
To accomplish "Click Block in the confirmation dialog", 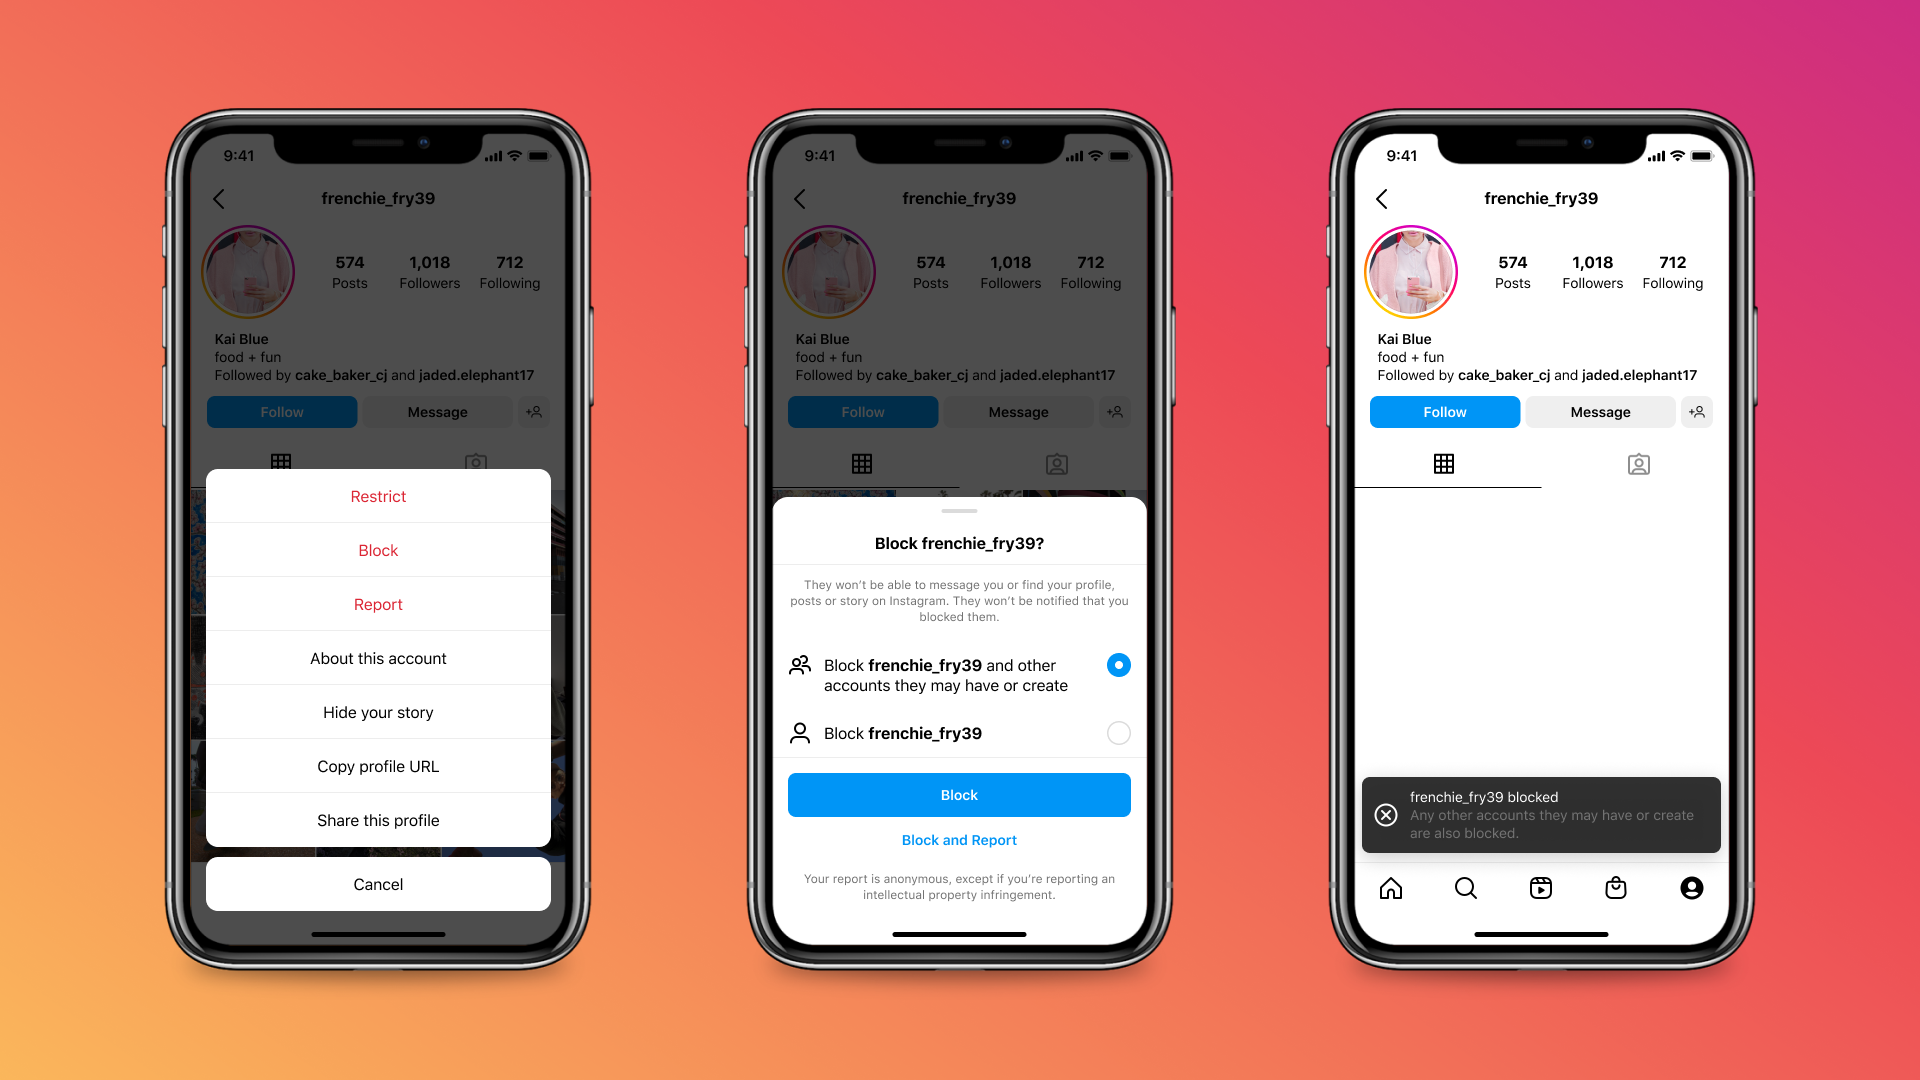I will tap(959, 794).
